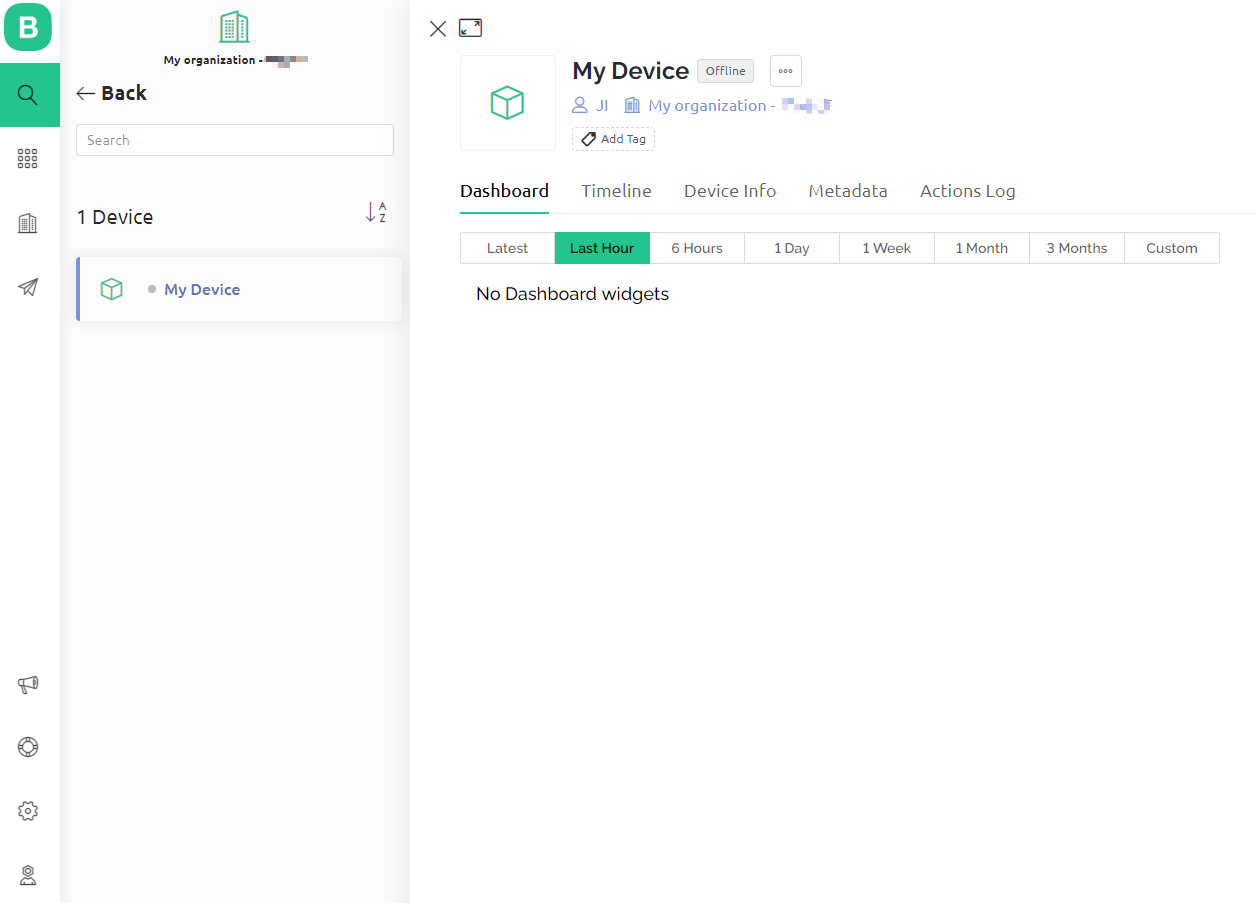This screenshot has height=903, width=1255.
Task: Open the organizations building icon in sidebar
Action: click(28, 223)
